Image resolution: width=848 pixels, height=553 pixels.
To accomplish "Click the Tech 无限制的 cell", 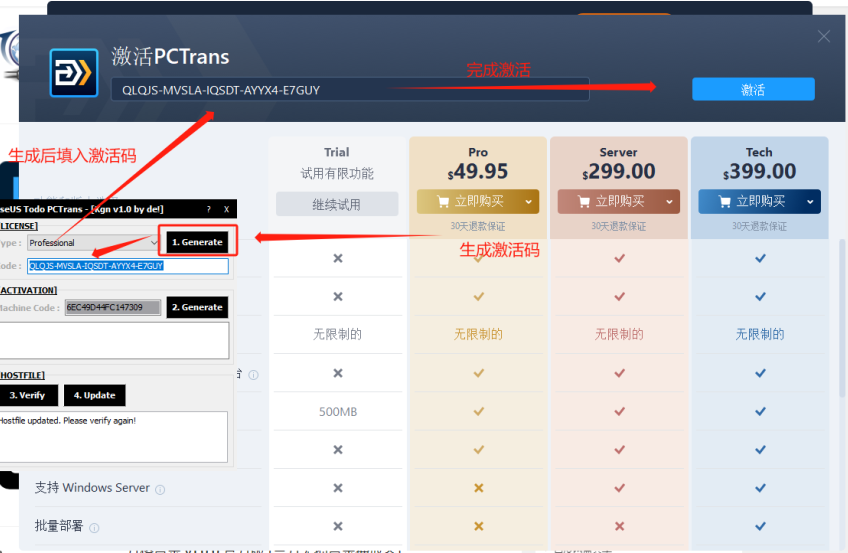I will coord(760,334).
